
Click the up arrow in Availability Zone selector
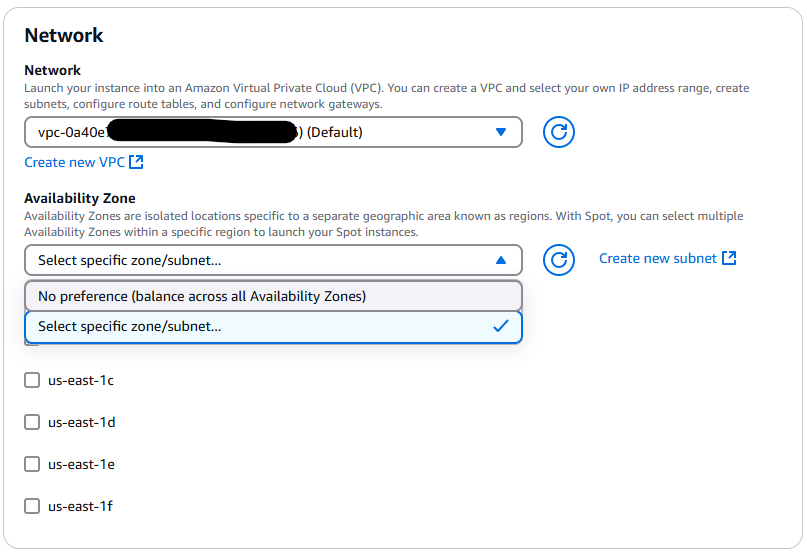501,260
